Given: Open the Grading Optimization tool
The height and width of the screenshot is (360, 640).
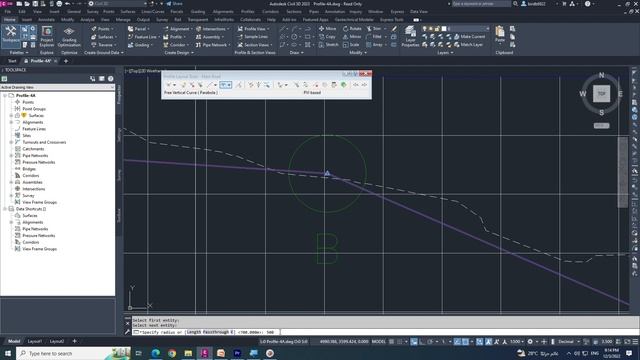Looking at the screenshot, I should [69, 37].
